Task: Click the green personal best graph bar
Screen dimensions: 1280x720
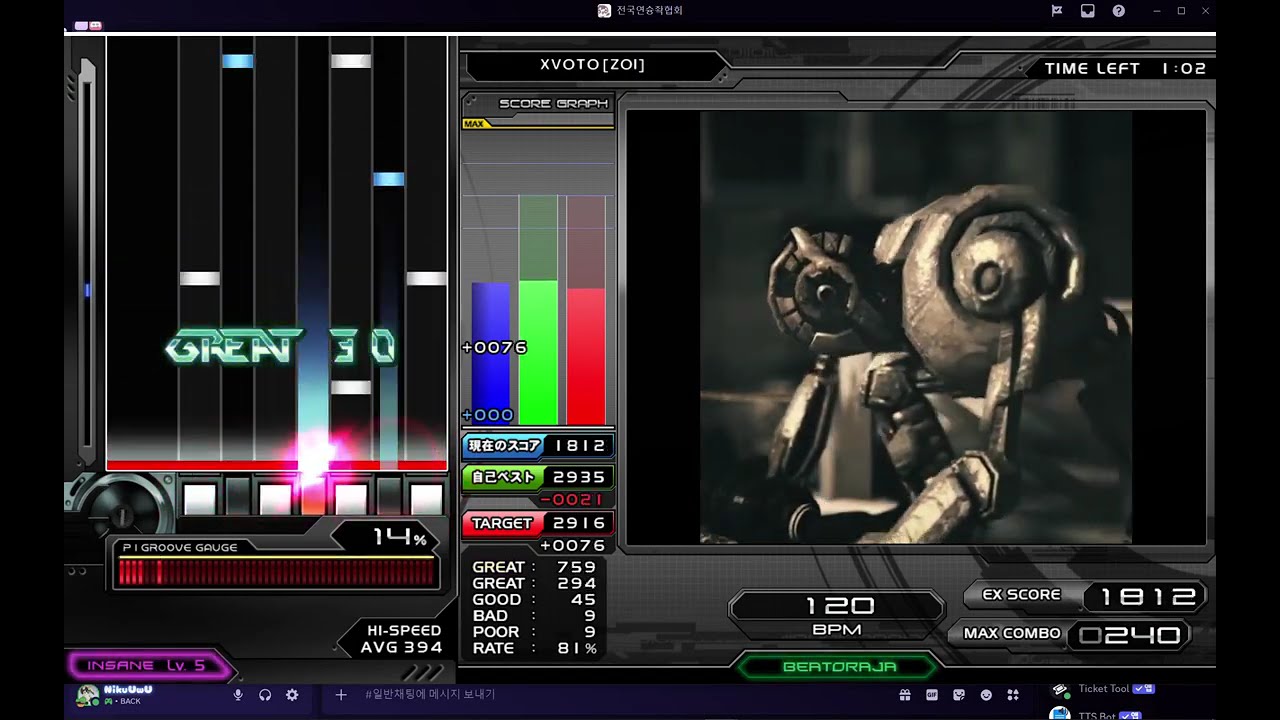Action: pyautogui.click(x=538, y=352)
